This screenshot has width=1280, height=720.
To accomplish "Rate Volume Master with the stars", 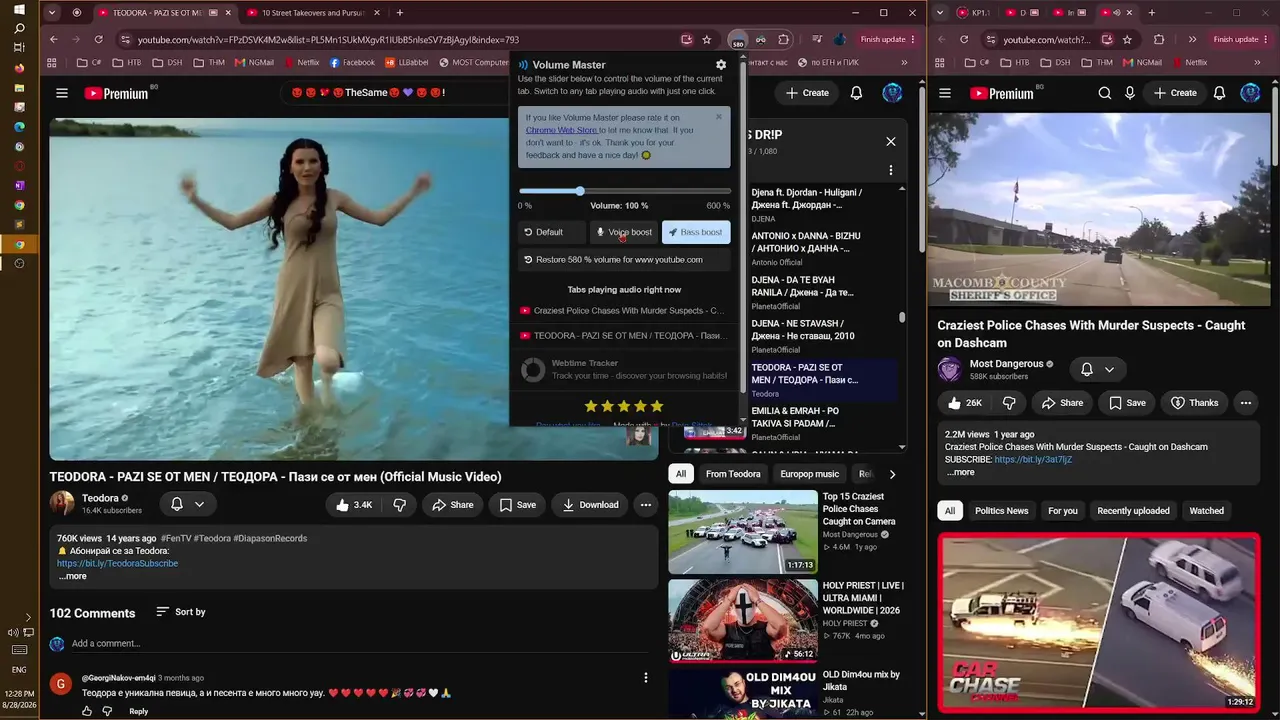I will coord(624,406).
